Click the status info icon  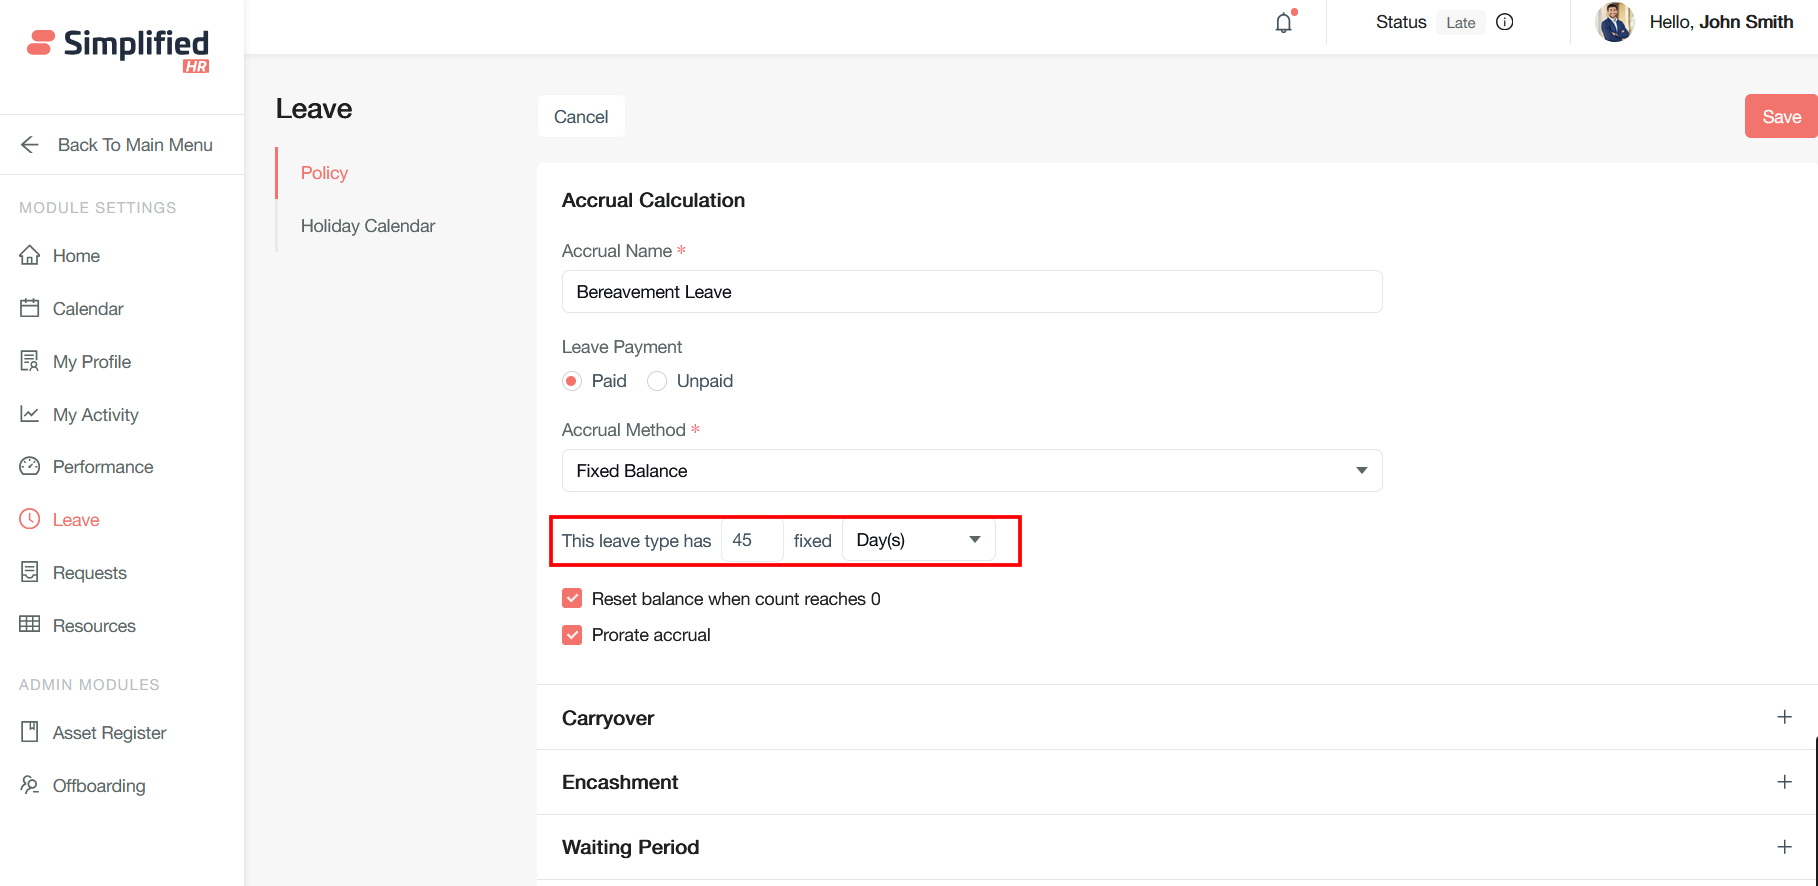[x=1504, y=22]
